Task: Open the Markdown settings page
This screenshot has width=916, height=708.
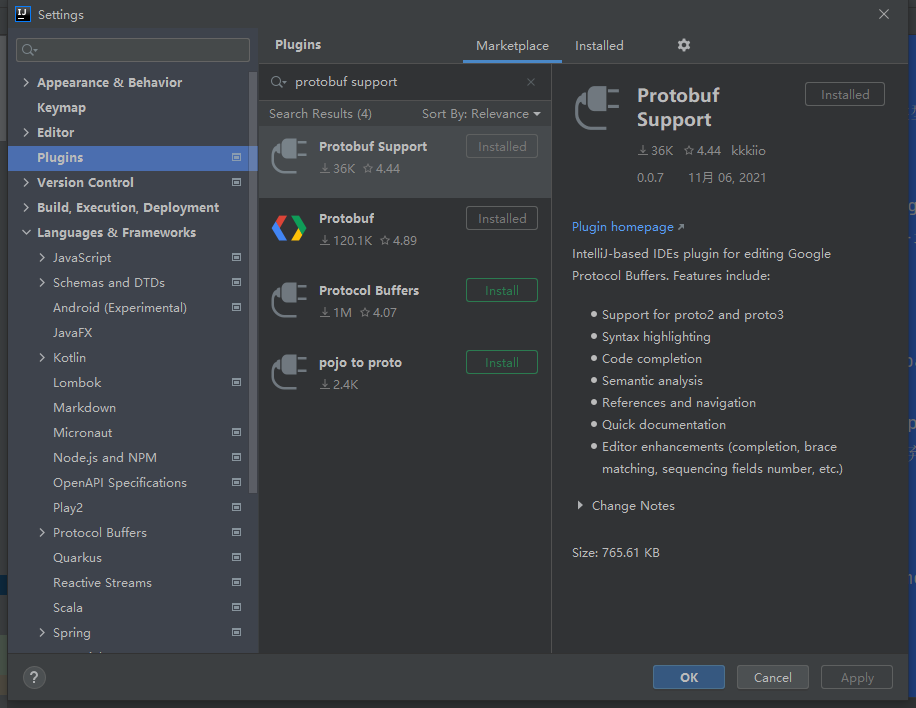Action: point(84,407)
